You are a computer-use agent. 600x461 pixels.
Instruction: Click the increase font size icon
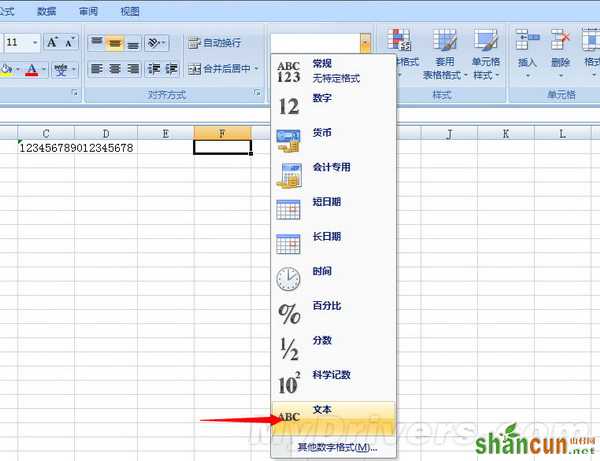53,42
